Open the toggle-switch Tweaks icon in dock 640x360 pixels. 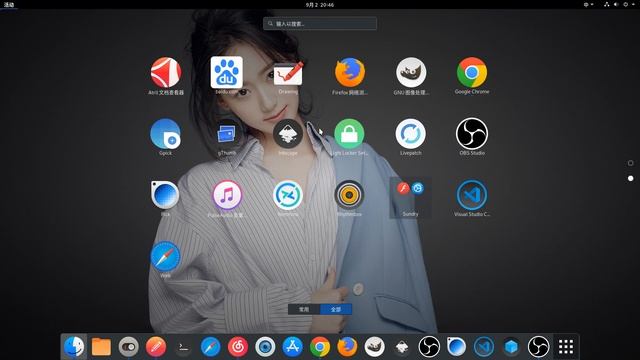129,347
